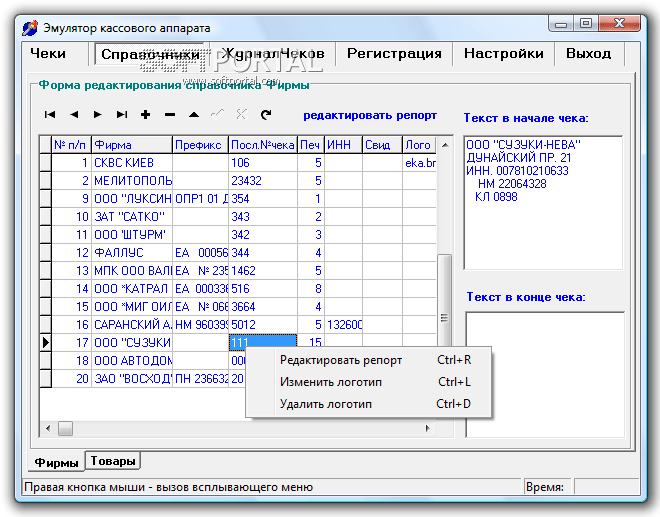Image resolution: width=660 pixels, height=517 pixels.
Task: Click the 23432 last check number cell
Action: click(263, 181)
